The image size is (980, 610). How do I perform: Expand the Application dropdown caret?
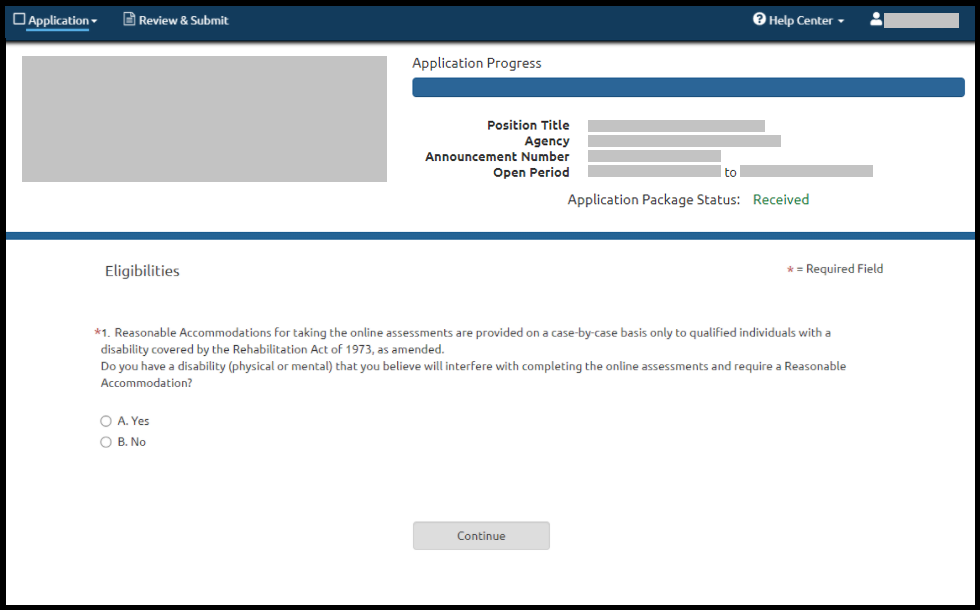pos(94,21)
